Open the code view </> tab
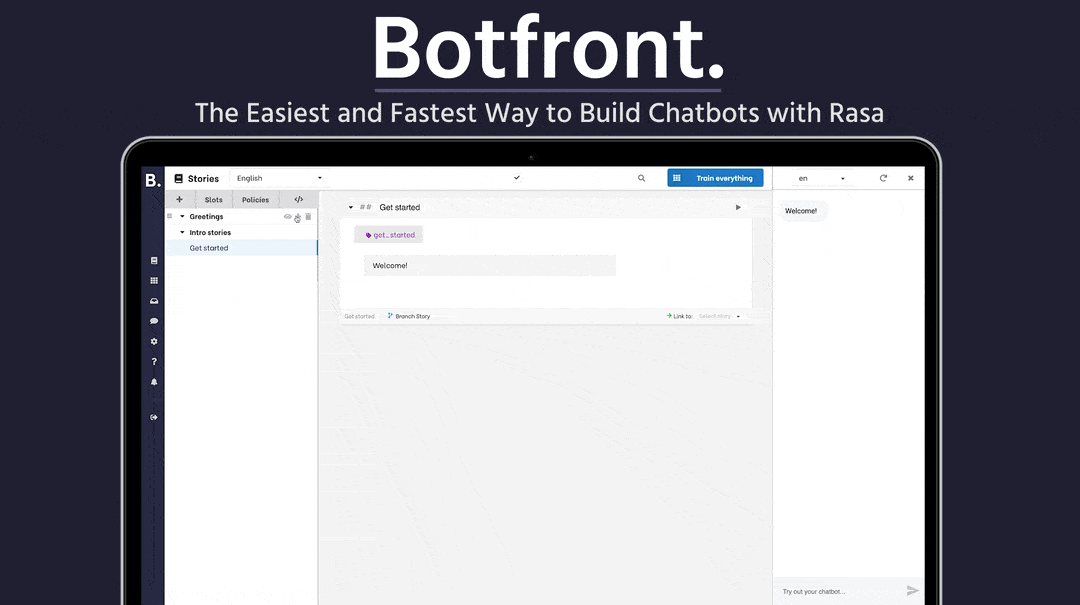 pos(298,199)
